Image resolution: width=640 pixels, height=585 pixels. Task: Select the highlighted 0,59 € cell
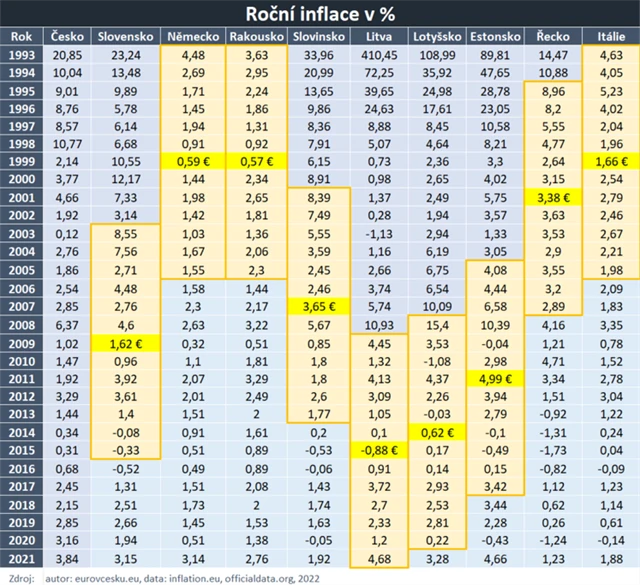click(192, 162)
